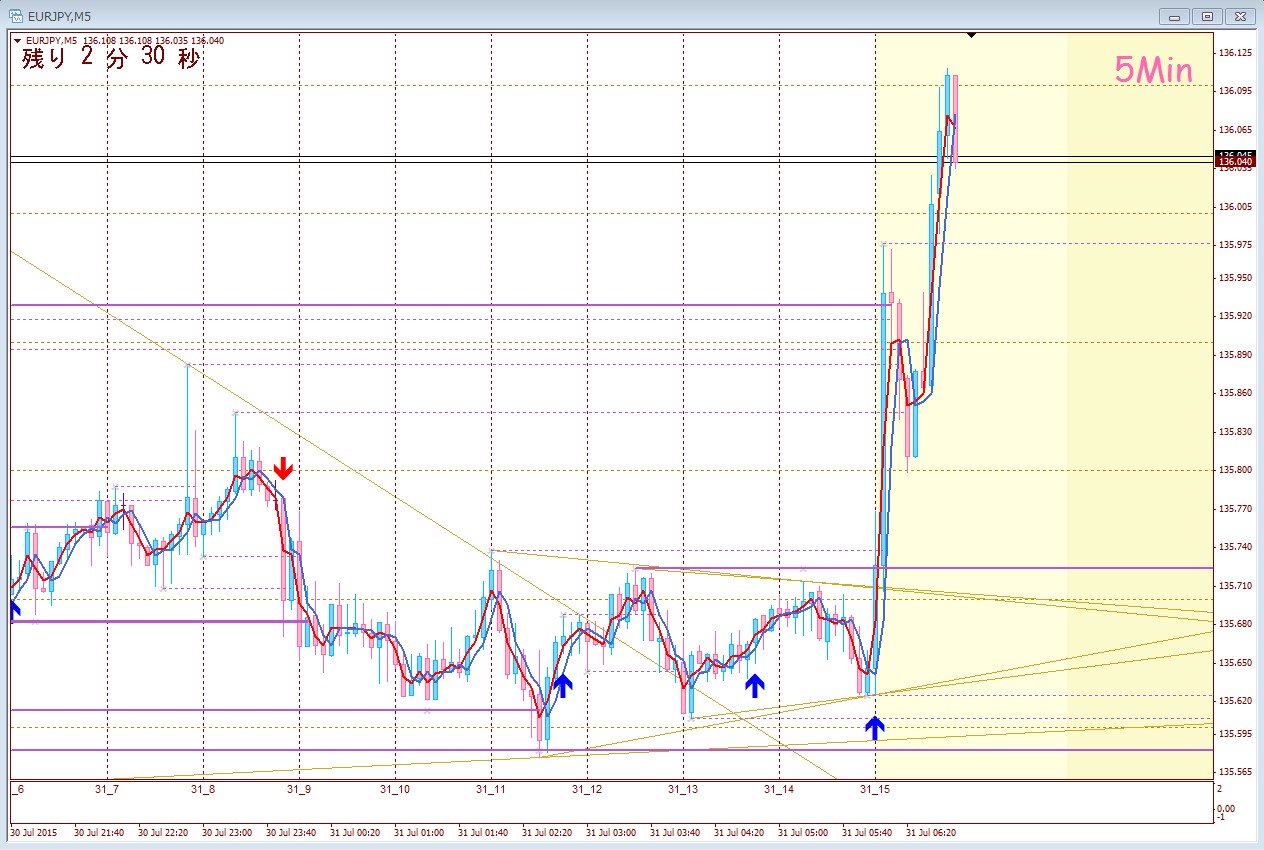Click the EURJPY,M5 chart window icon

[16, 16]
